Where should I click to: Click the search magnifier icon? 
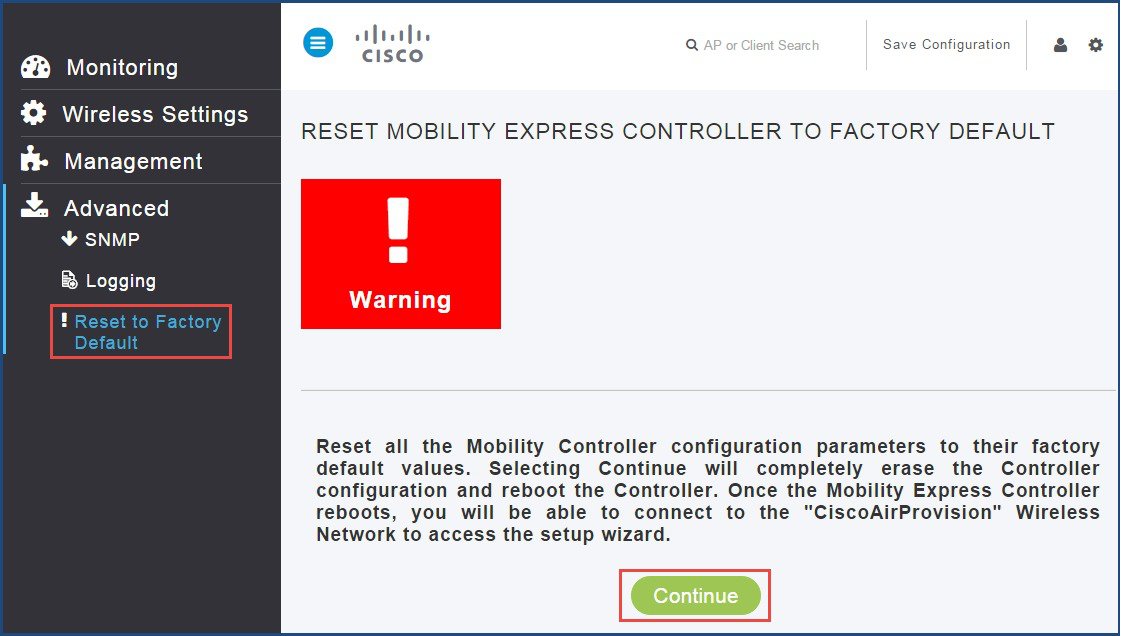click(x=691, y=45)
